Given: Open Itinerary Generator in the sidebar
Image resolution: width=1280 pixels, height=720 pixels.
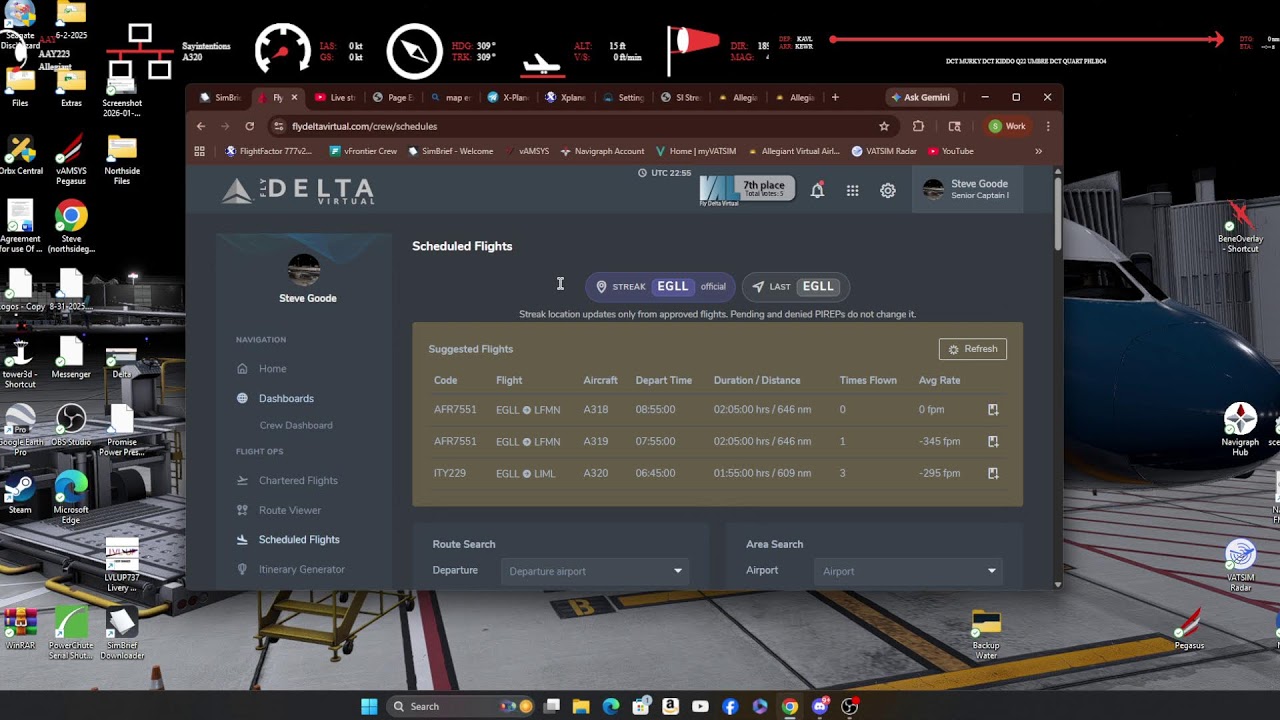Looking at the screenshot, I should tap(301, 569).
